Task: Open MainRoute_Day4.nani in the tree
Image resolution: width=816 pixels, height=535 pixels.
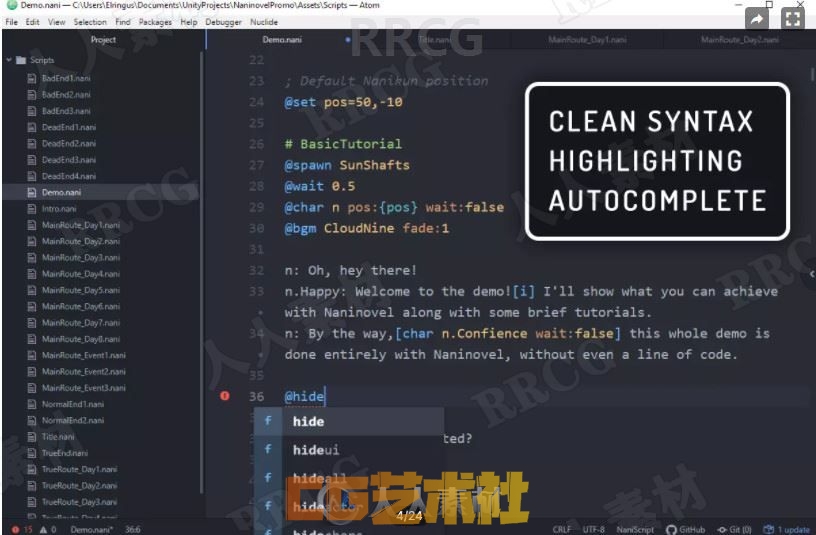Action: click(80, 274)
